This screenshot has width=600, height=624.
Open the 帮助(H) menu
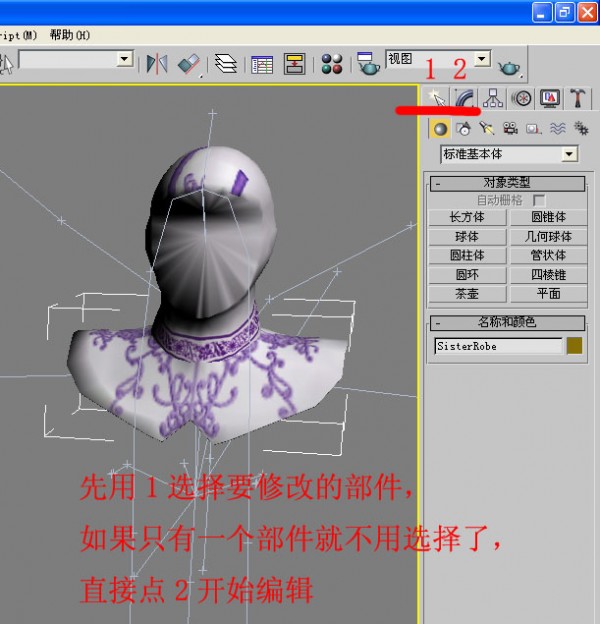coord(70,35)
